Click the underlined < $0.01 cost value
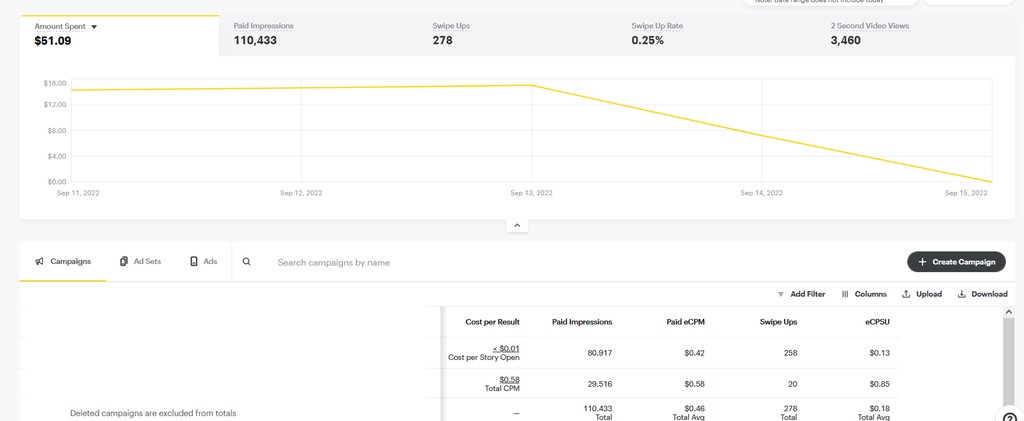Viewport: 1024px width, 421px height. point(506,349)
